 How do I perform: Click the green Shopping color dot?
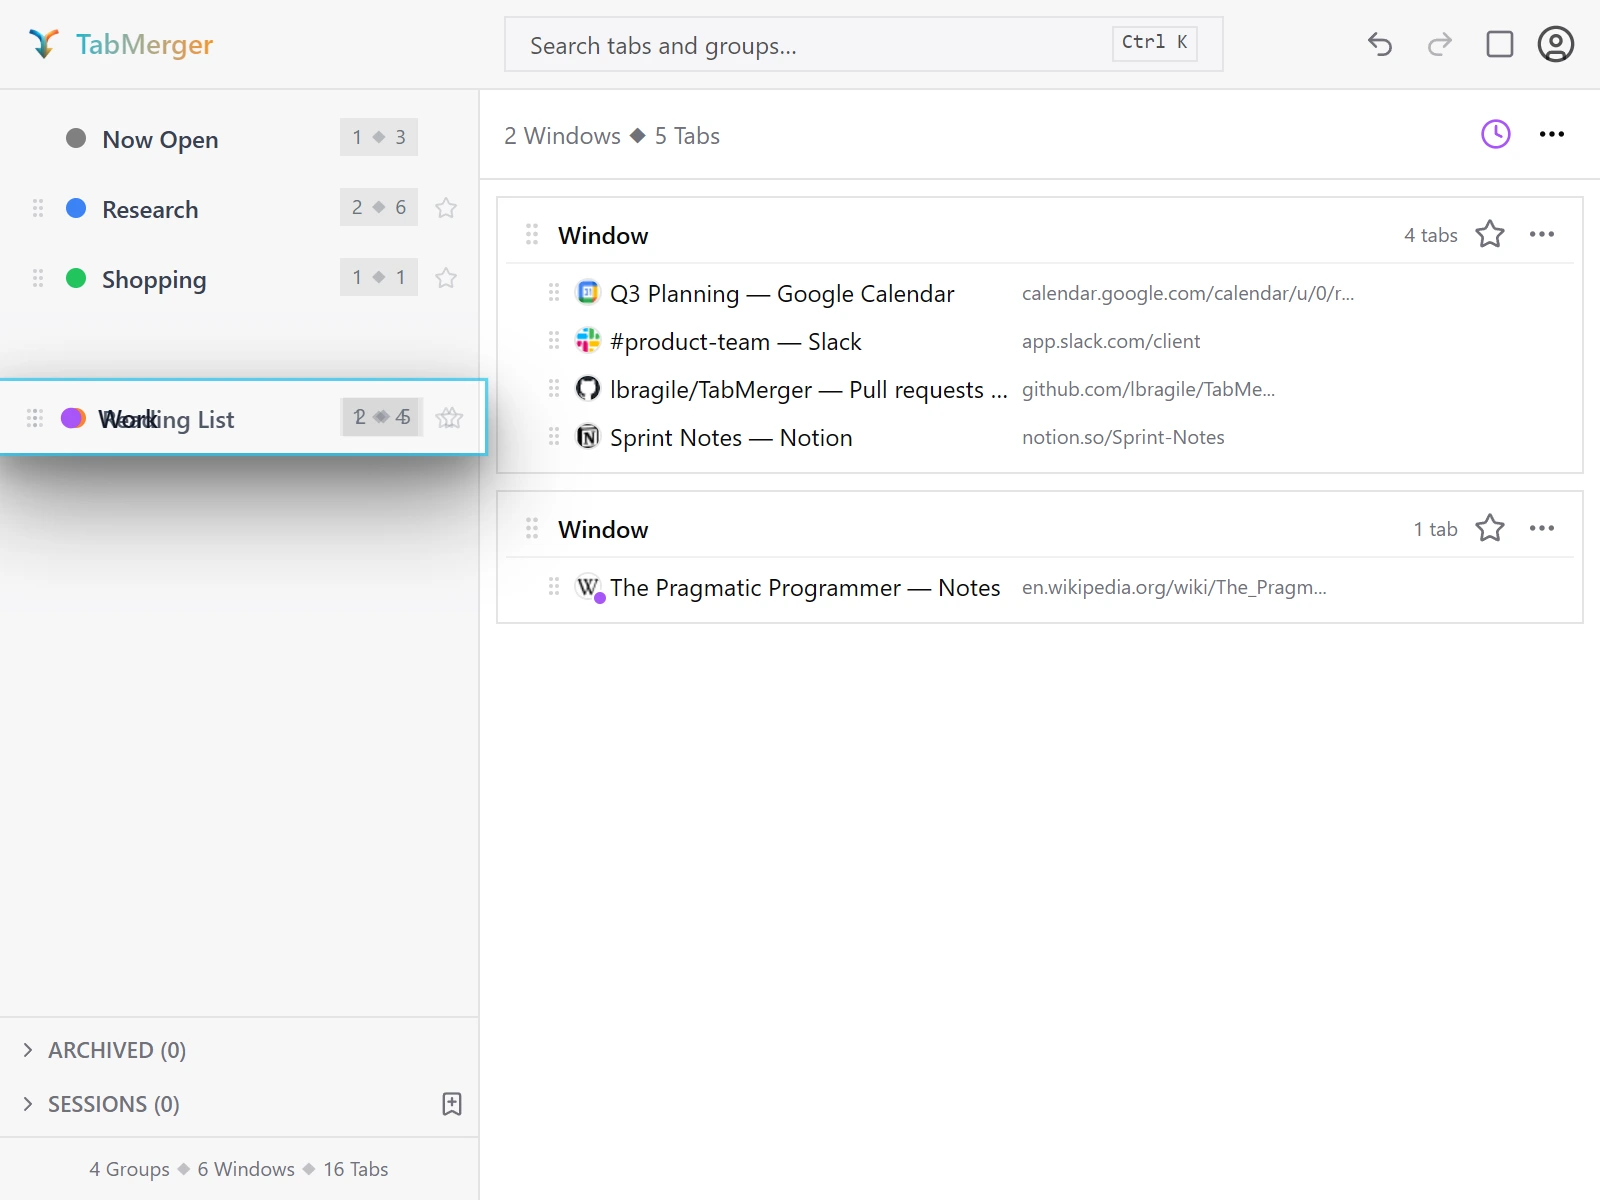tap(76, 278)
